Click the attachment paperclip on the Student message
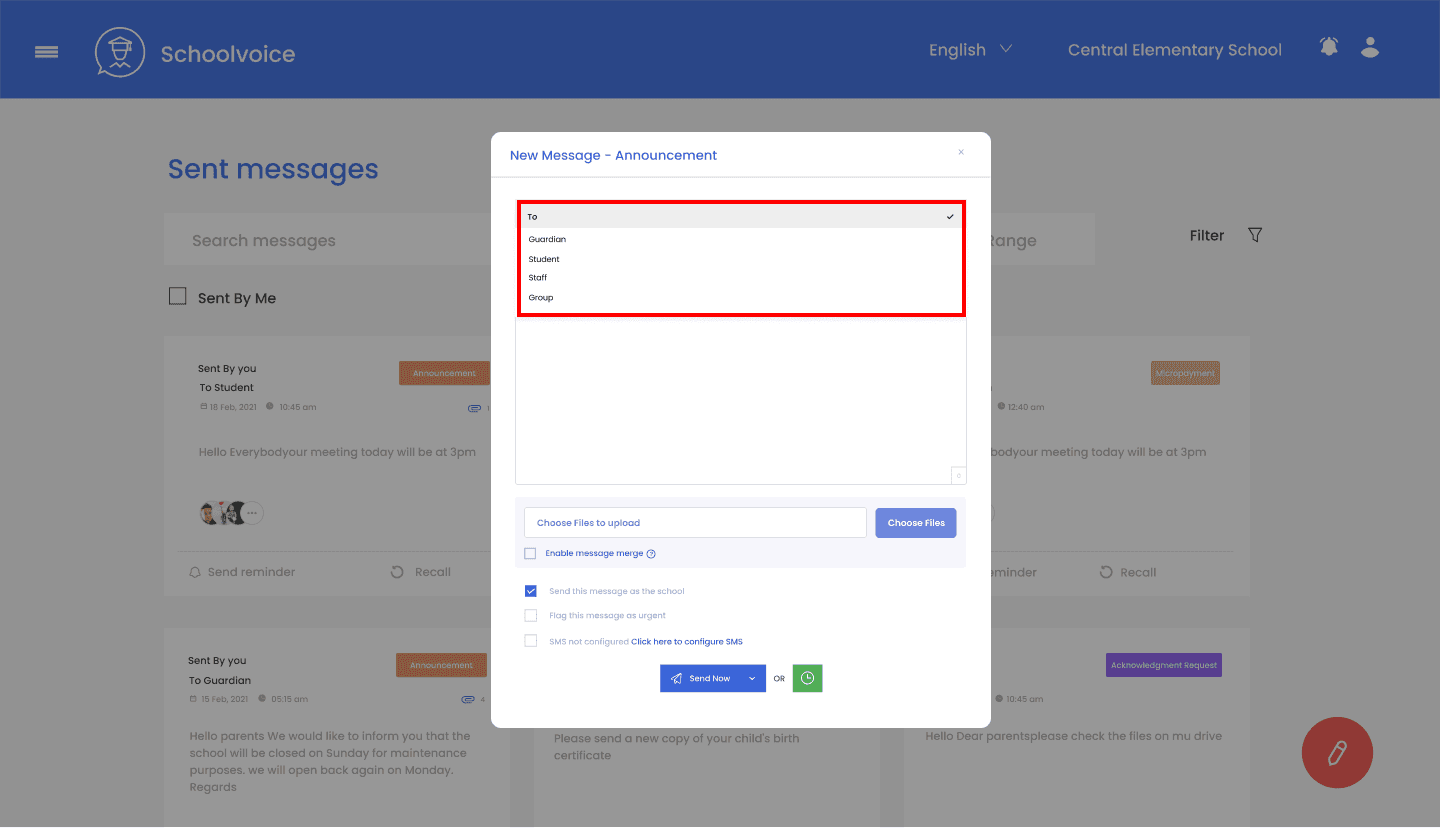This screenshot has height=828, width=1440. click(473, 407)
